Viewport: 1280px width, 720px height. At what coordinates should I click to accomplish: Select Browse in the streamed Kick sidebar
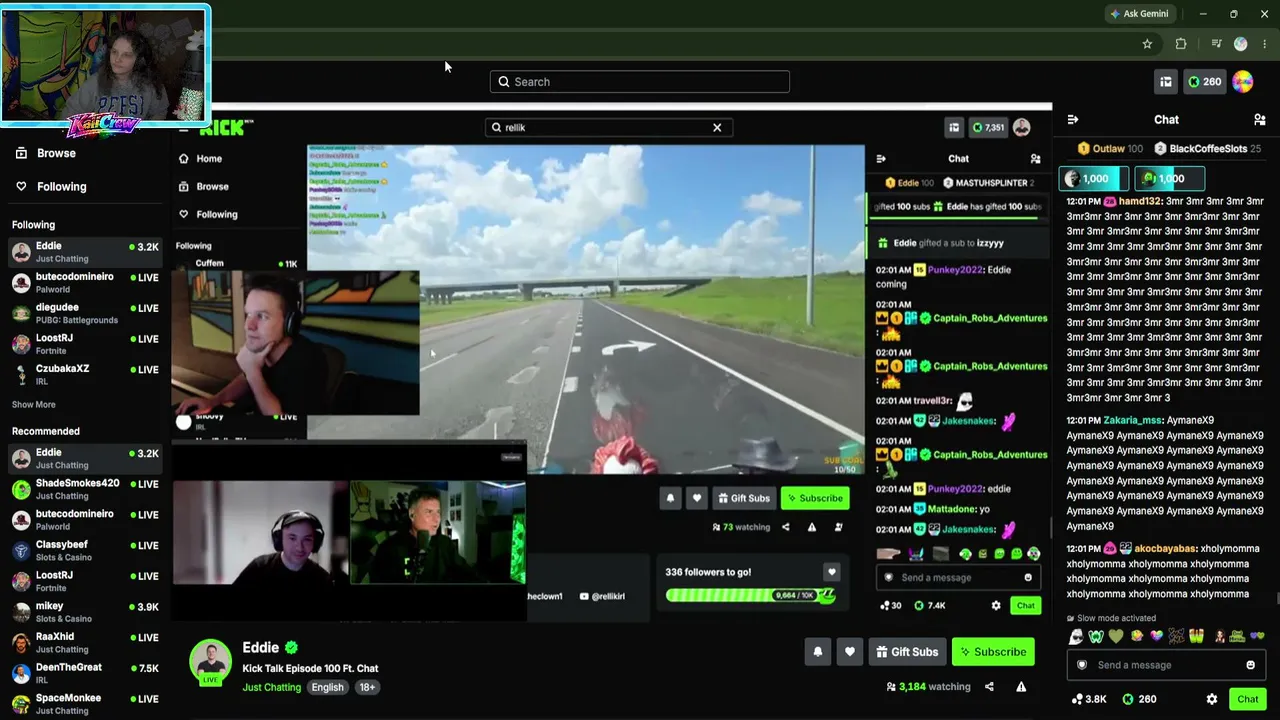pos(212,186)
